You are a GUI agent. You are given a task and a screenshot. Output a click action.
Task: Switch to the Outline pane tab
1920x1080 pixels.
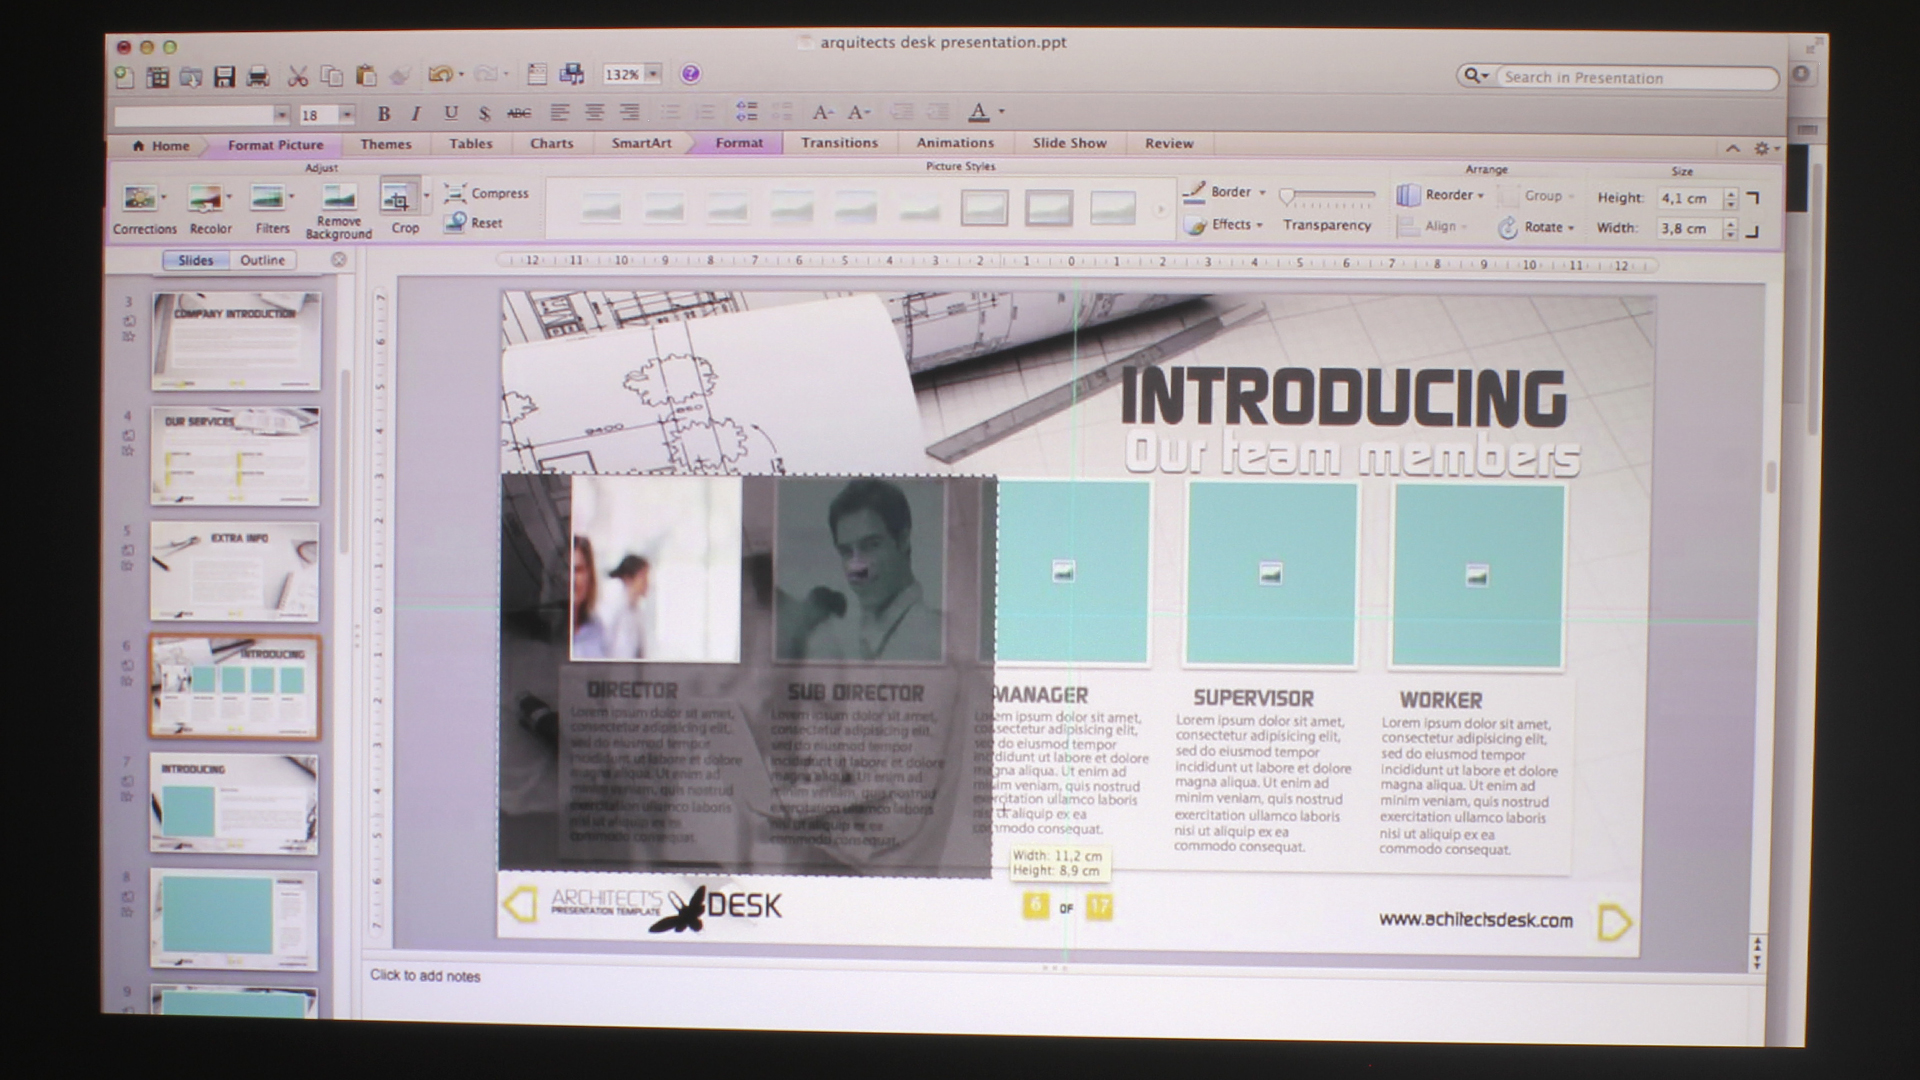[x=262, y=260]
